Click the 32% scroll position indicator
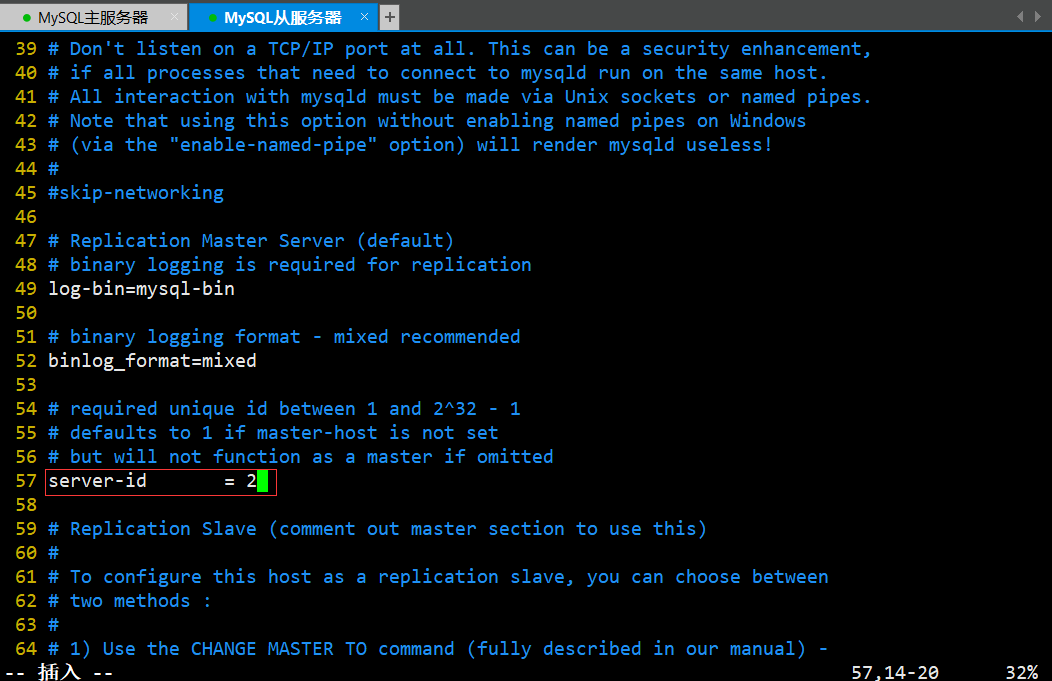Viewport: 1052px width, 681px height. 1021,673
